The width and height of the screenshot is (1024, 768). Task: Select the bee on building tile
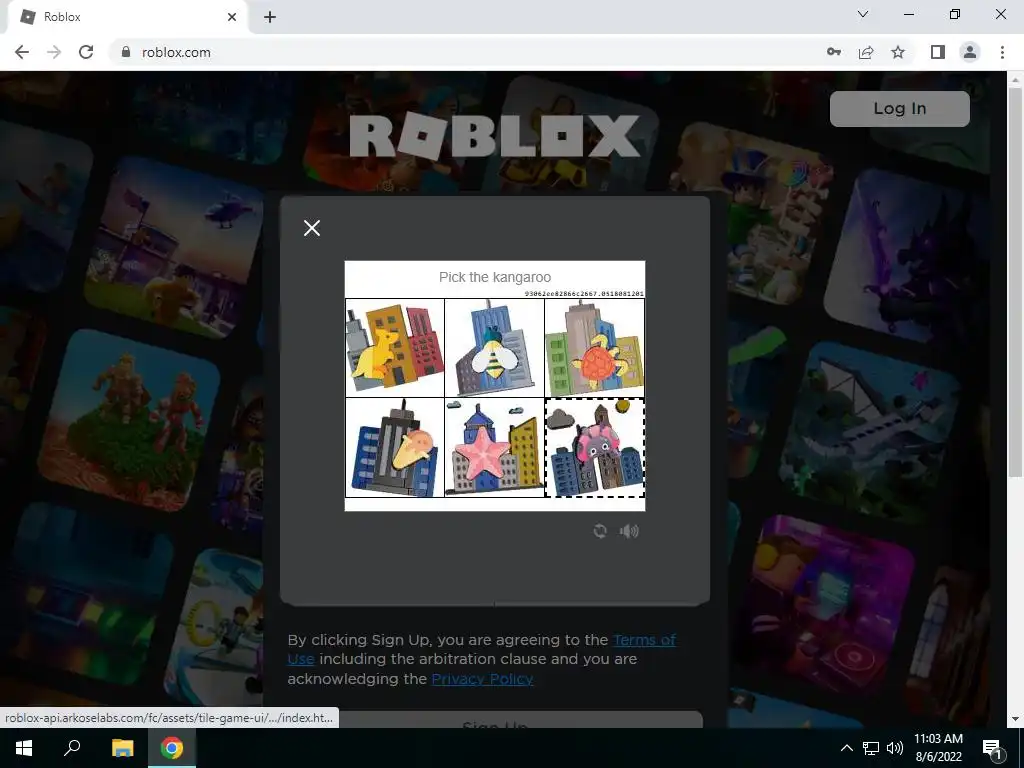[494, 347]
